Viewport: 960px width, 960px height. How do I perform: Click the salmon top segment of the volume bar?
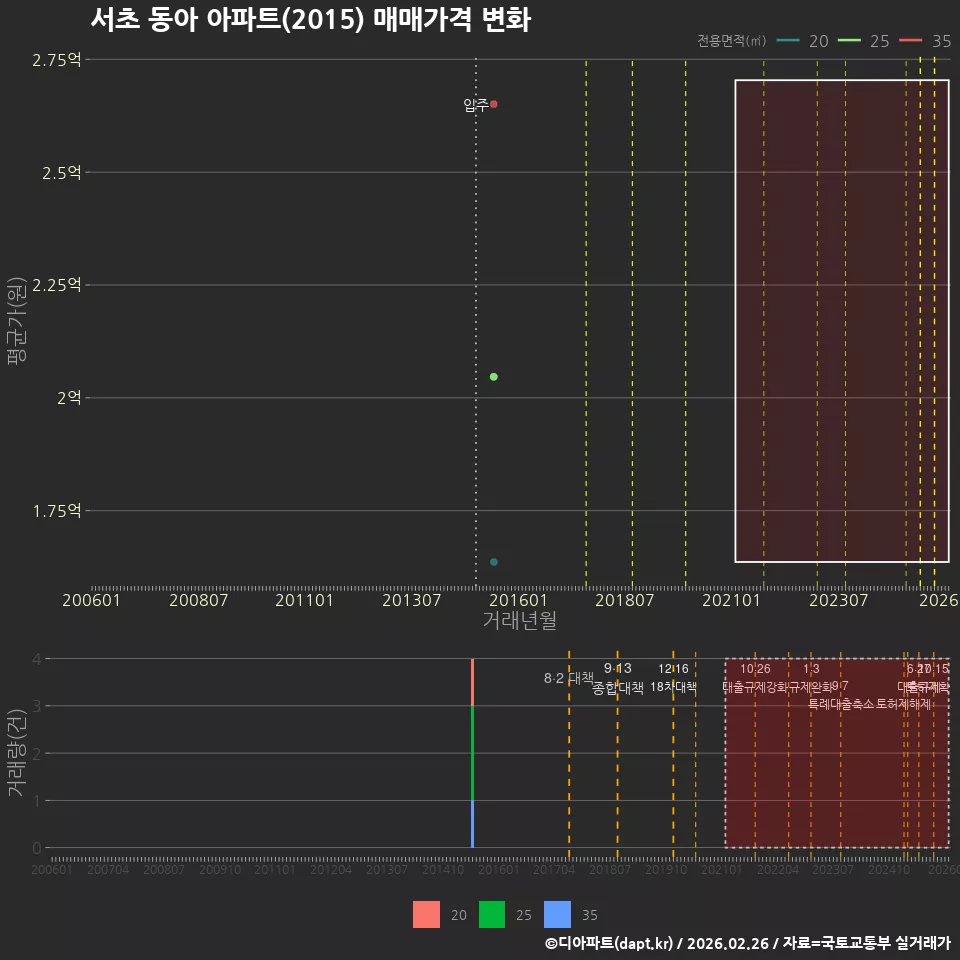[472, 682]
